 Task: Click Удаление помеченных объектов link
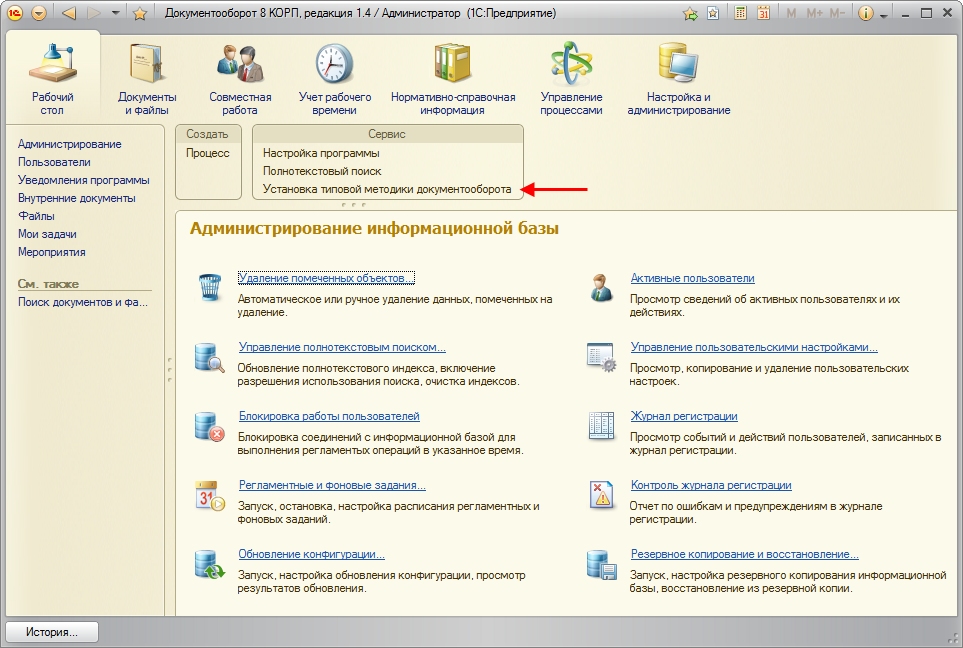(326, 278)
